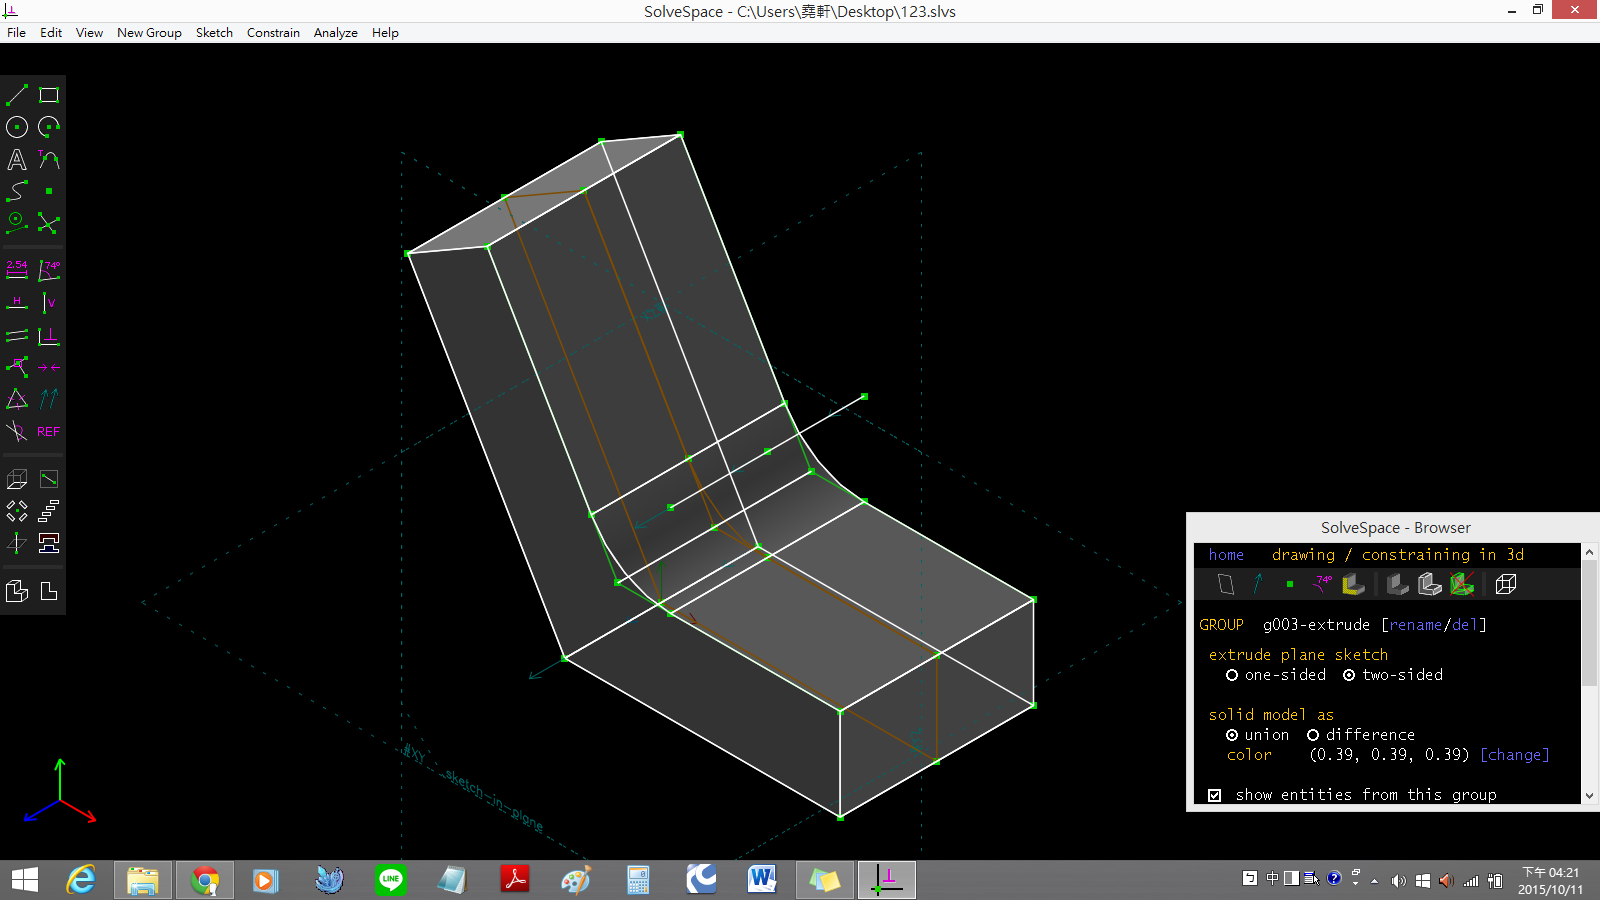The height and width of the screenshot is (900, 1600).
Task: Apply point on line constraint
Action: 17,367
